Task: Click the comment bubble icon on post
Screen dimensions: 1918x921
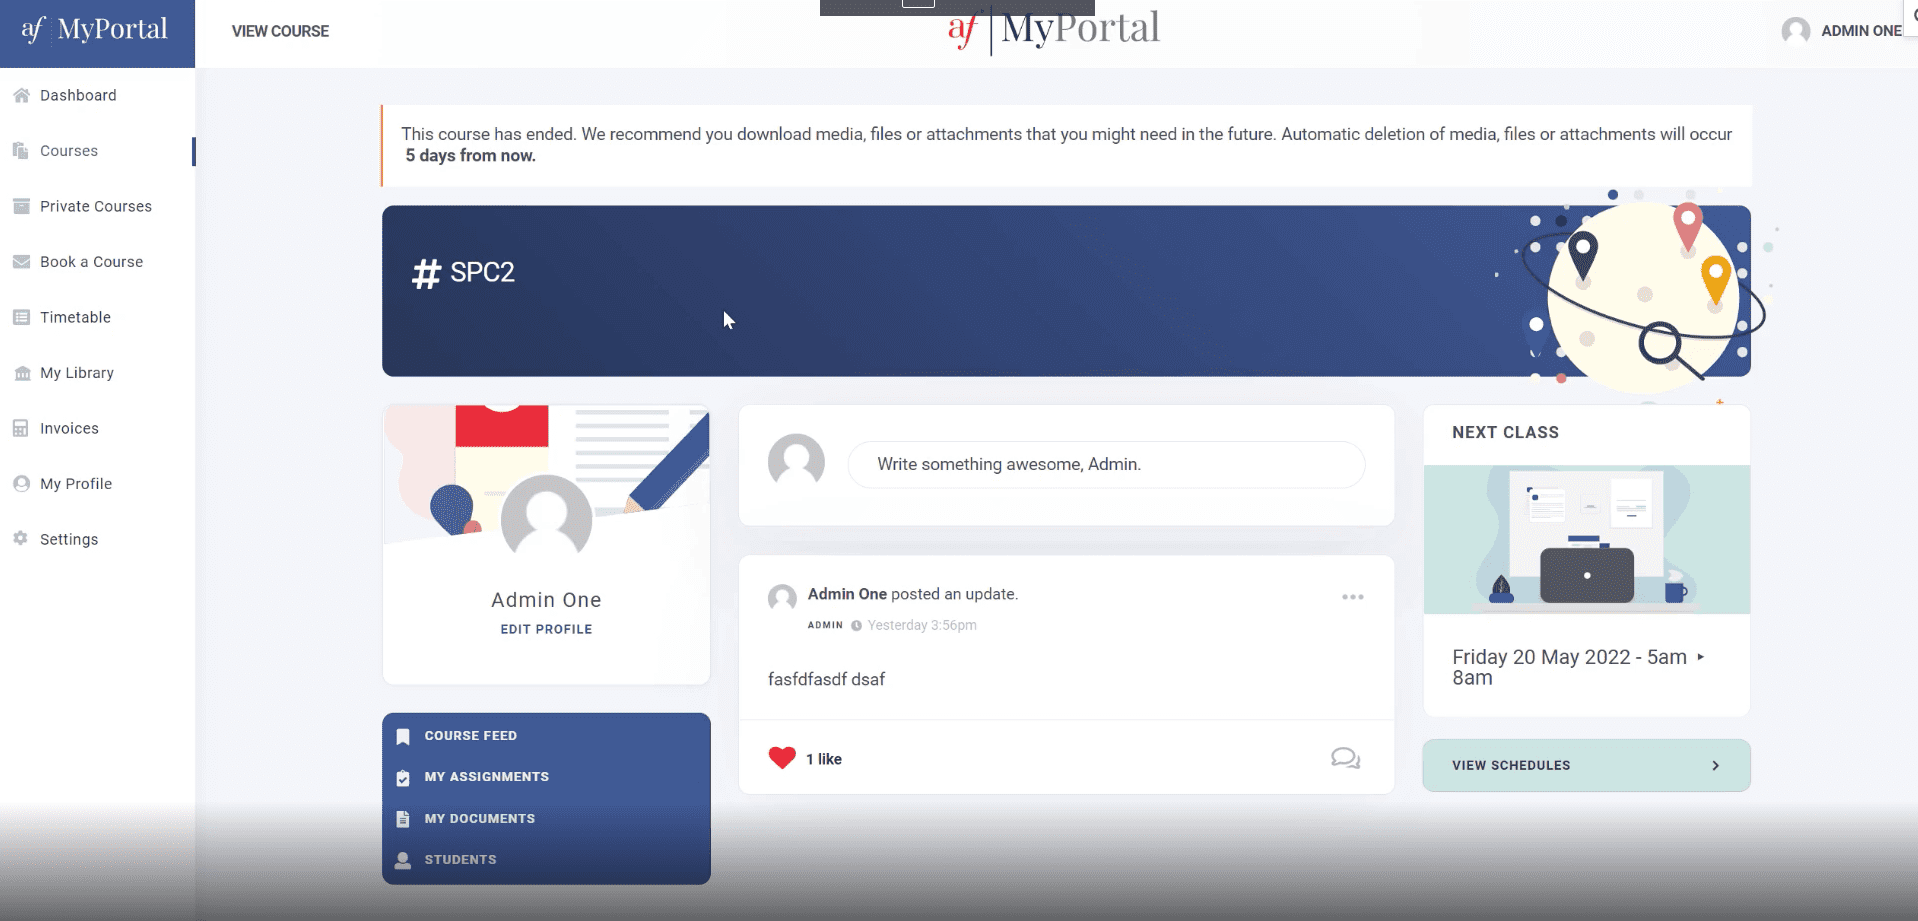Action: [1345, 758]
